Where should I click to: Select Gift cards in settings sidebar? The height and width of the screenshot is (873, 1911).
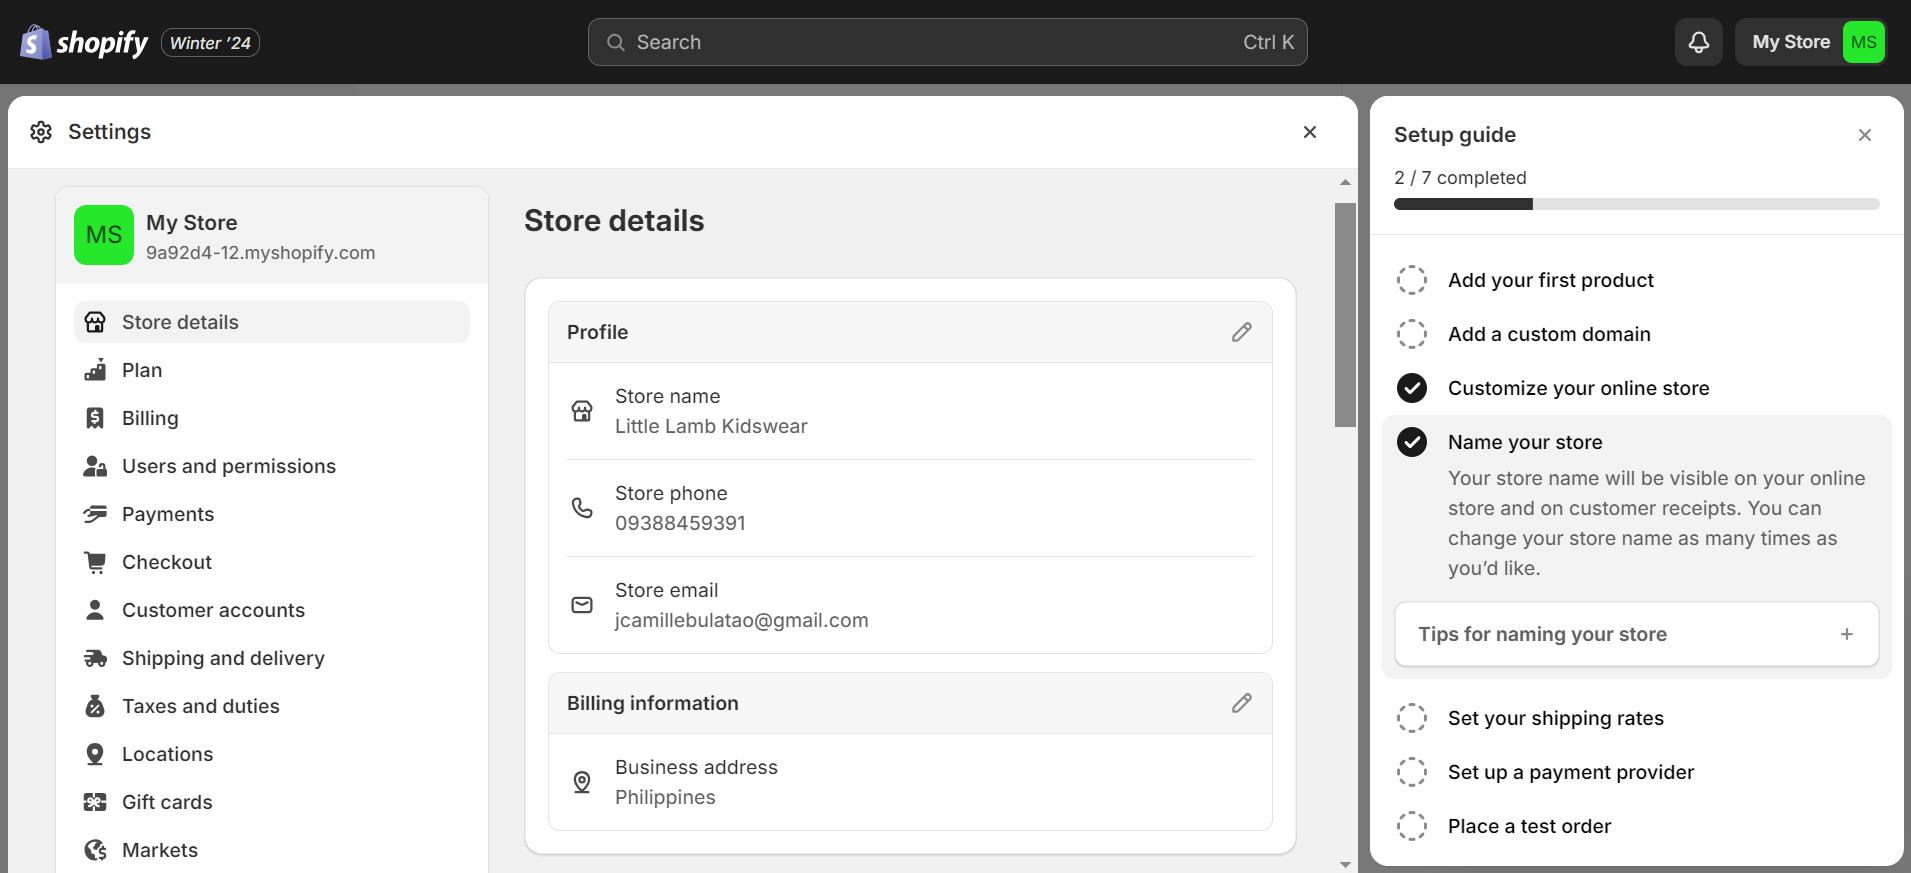[x=272, y=802]
